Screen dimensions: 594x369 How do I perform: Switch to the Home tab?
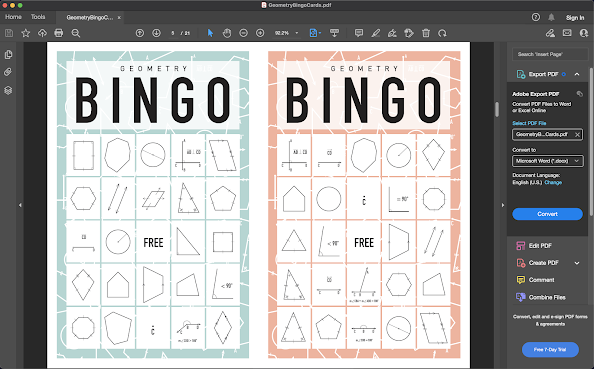(13, 17)
